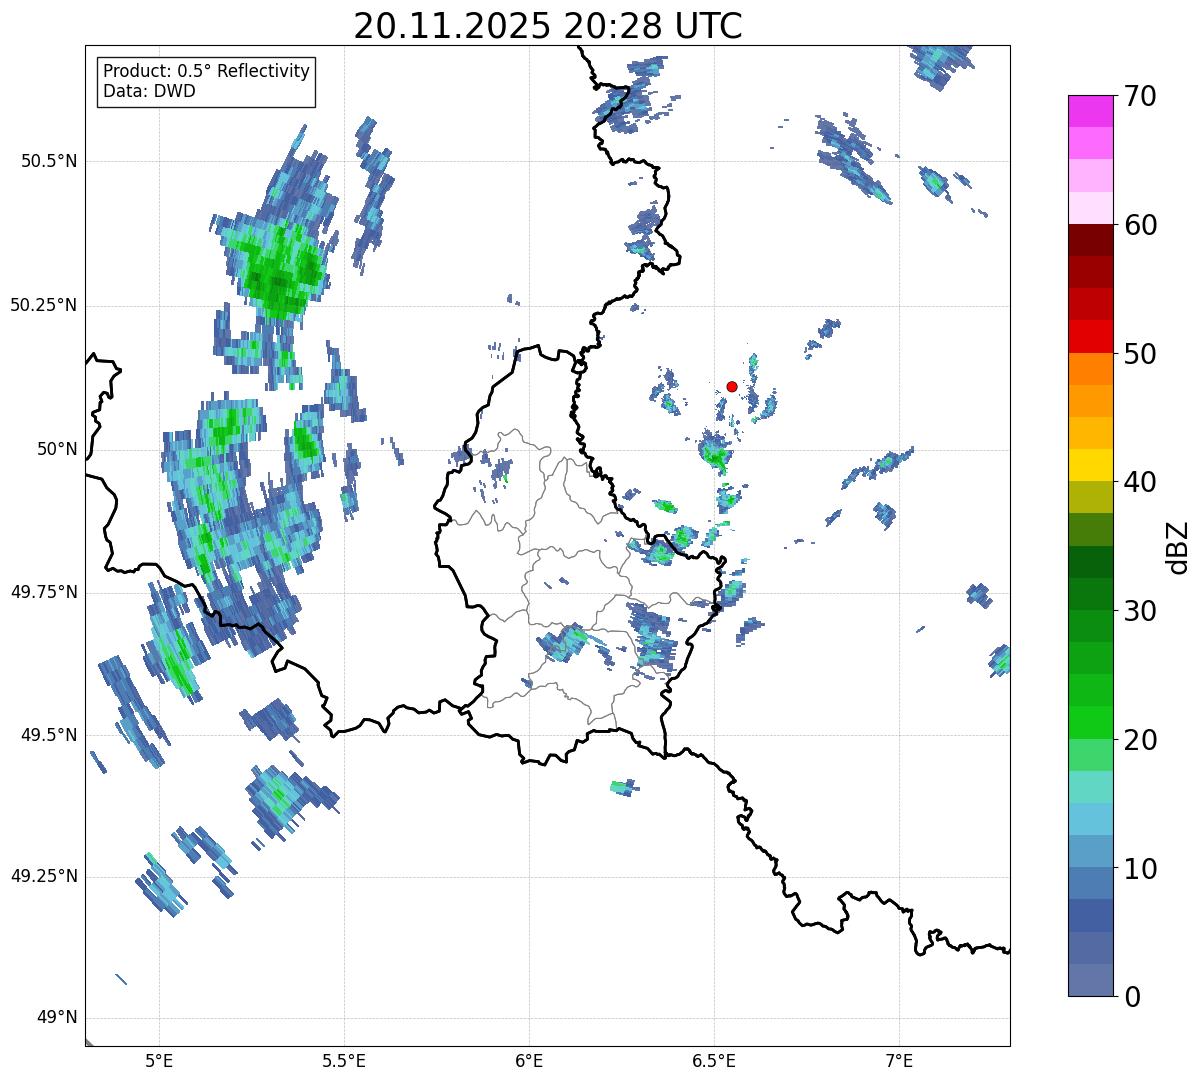Click the longitude label 7°E

click(x=899, y=1060)
